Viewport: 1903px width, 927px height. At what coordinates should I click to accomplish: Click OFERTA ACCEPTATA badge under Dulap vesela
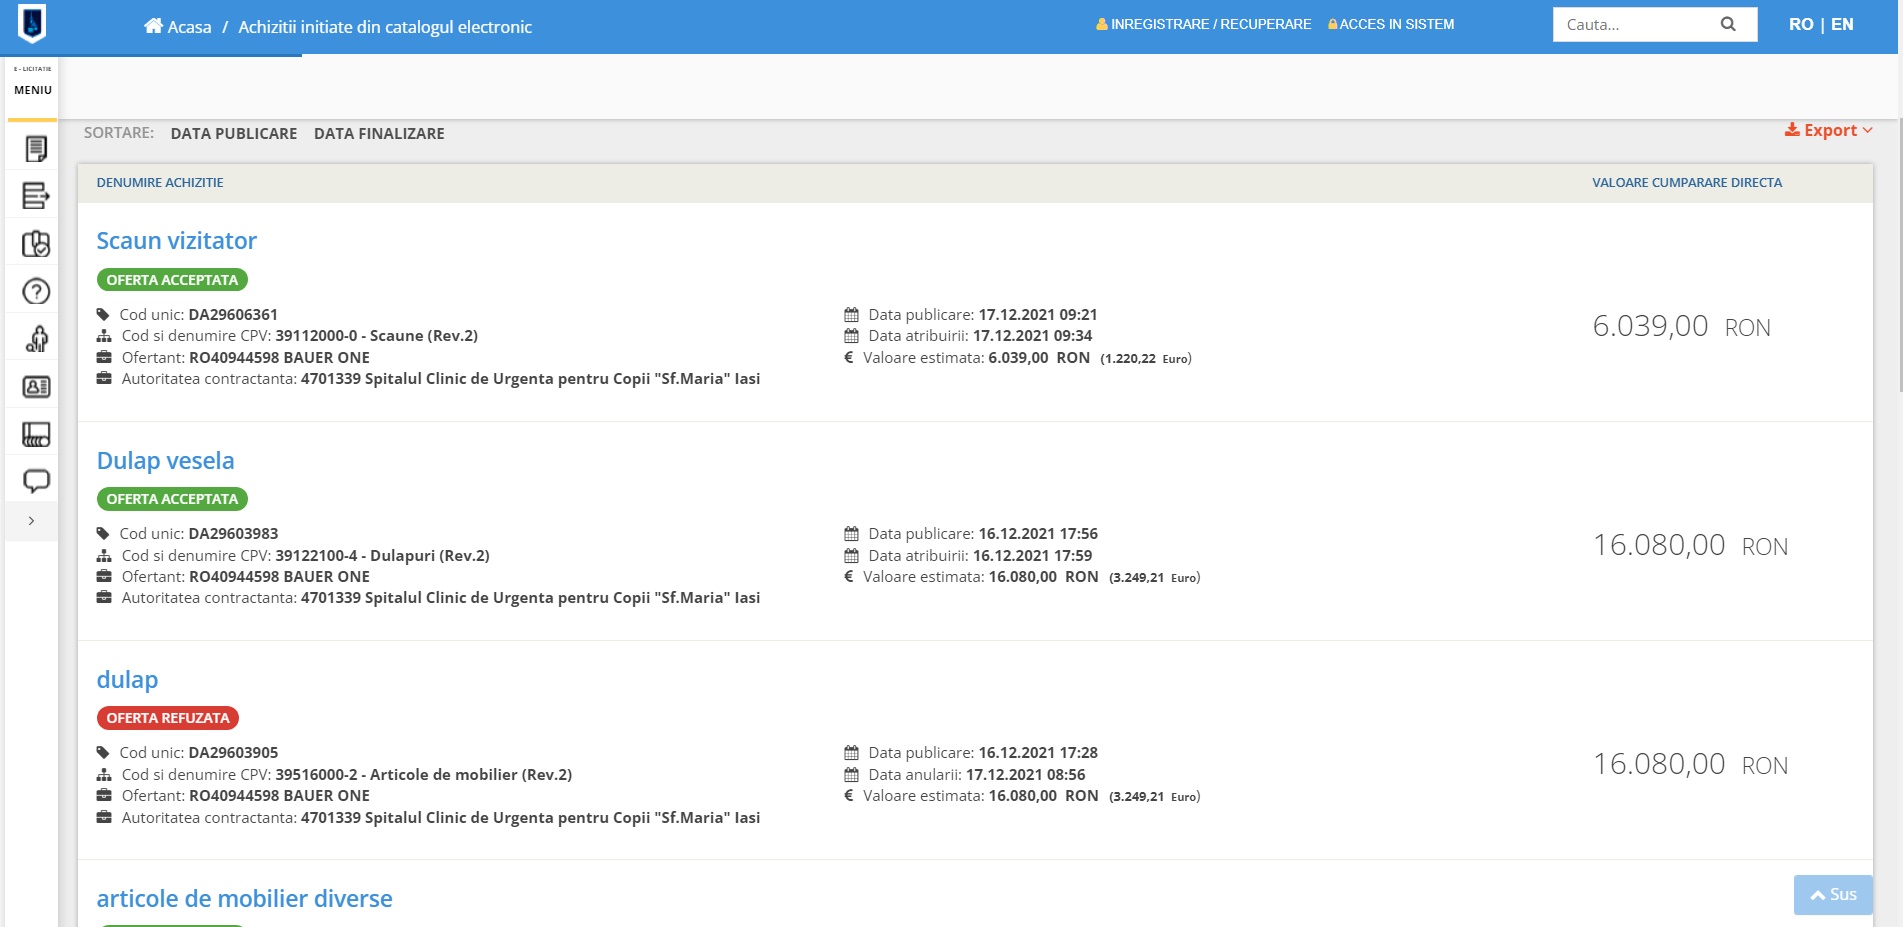172,499
